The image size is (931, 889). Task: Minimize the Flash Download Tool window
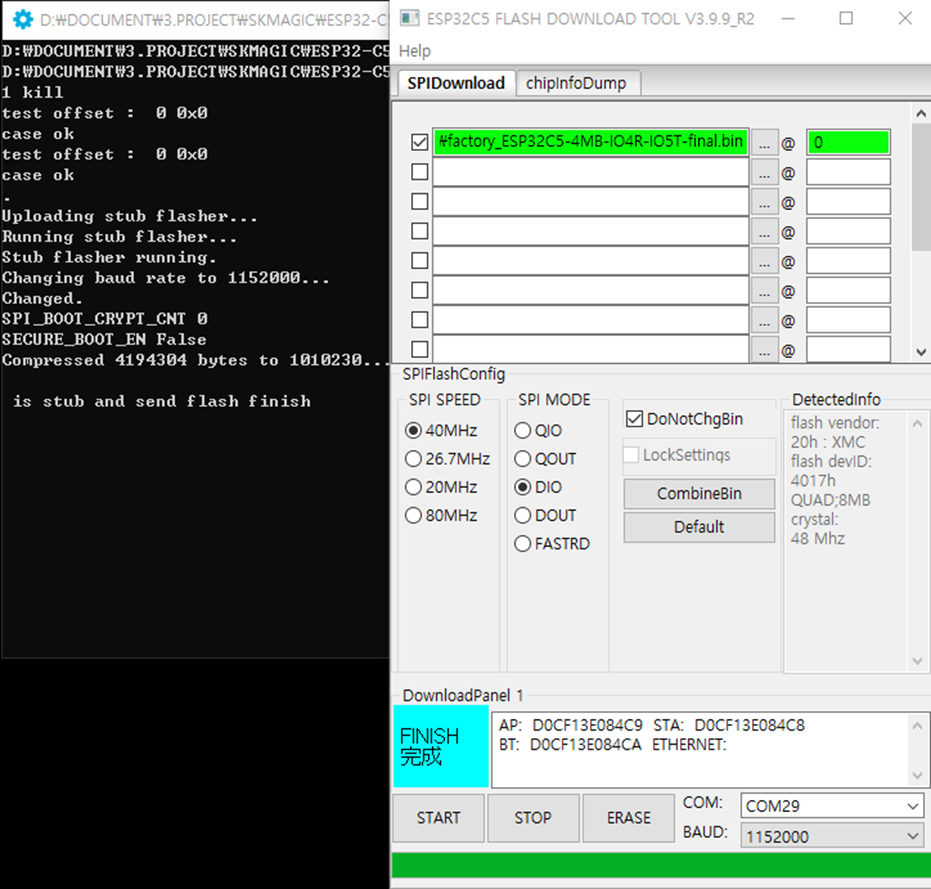coord(788,18)
